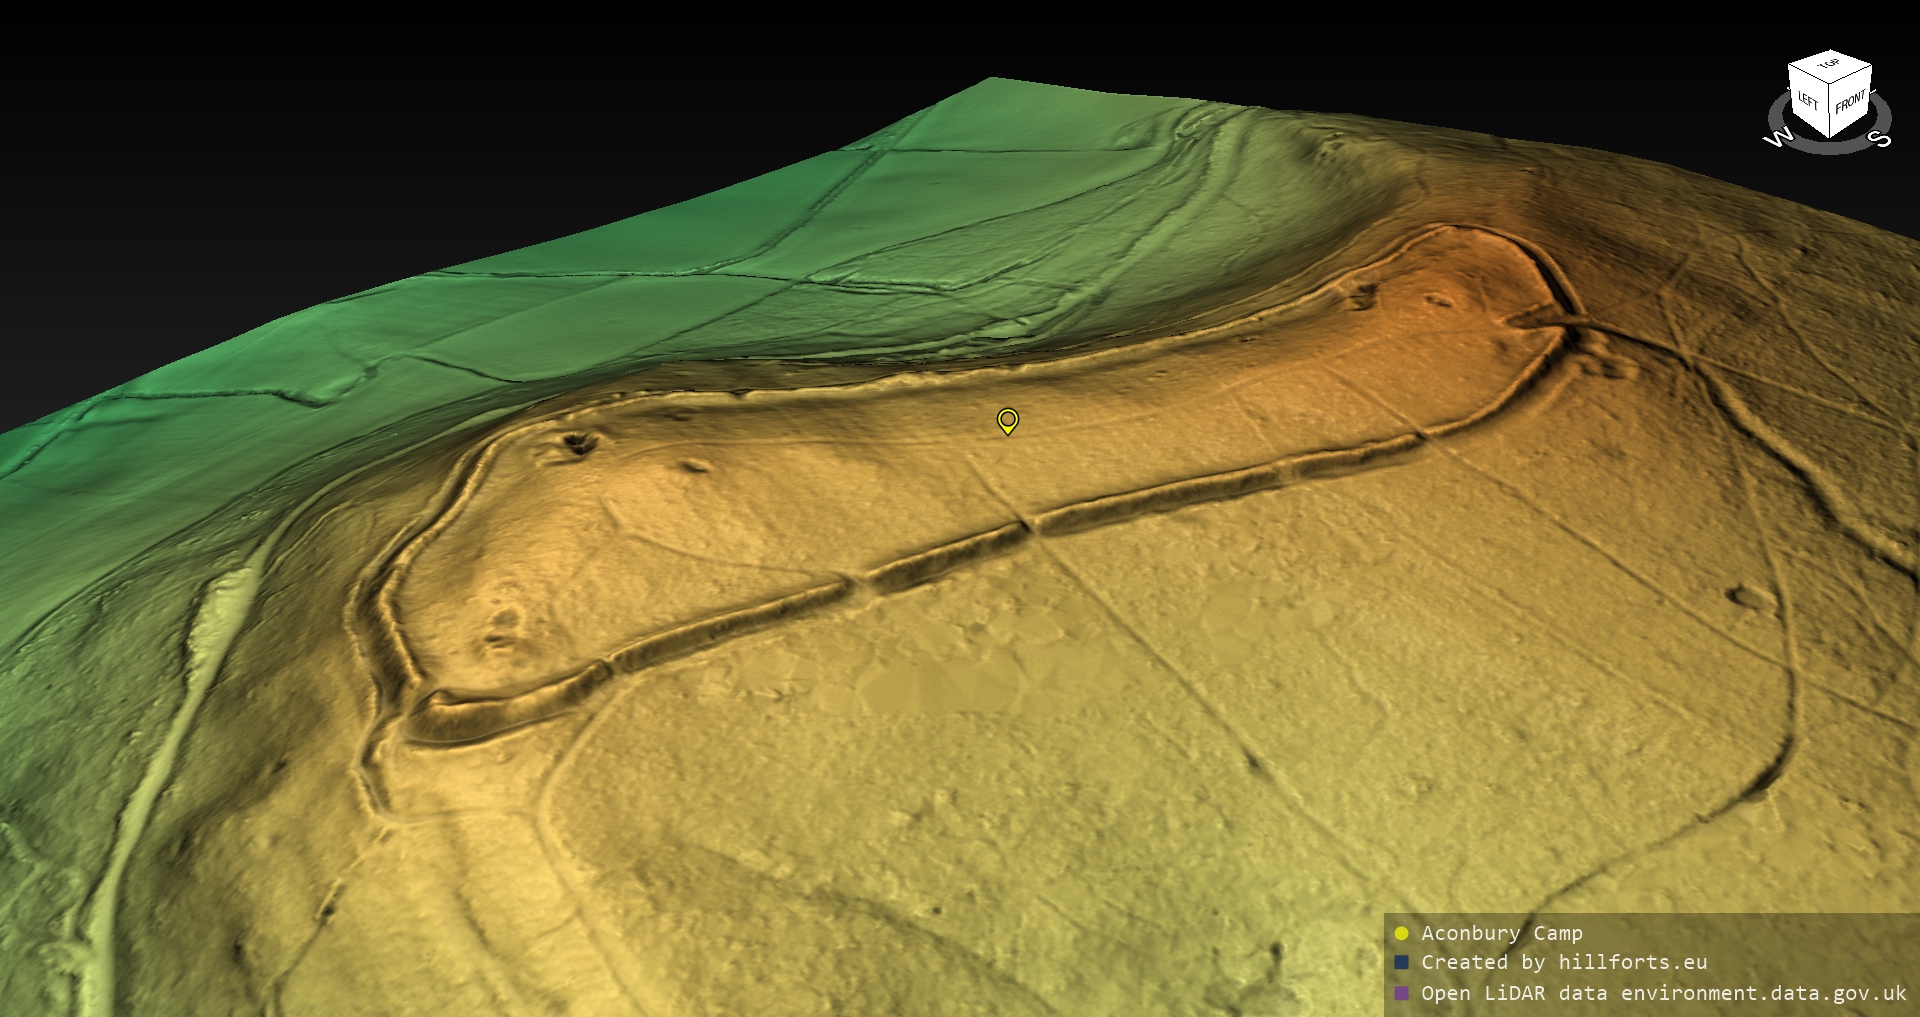The image size is (1920, 1017).
Task: Select the yellow location pin on the hillfort
Action: click(1007, 420)
